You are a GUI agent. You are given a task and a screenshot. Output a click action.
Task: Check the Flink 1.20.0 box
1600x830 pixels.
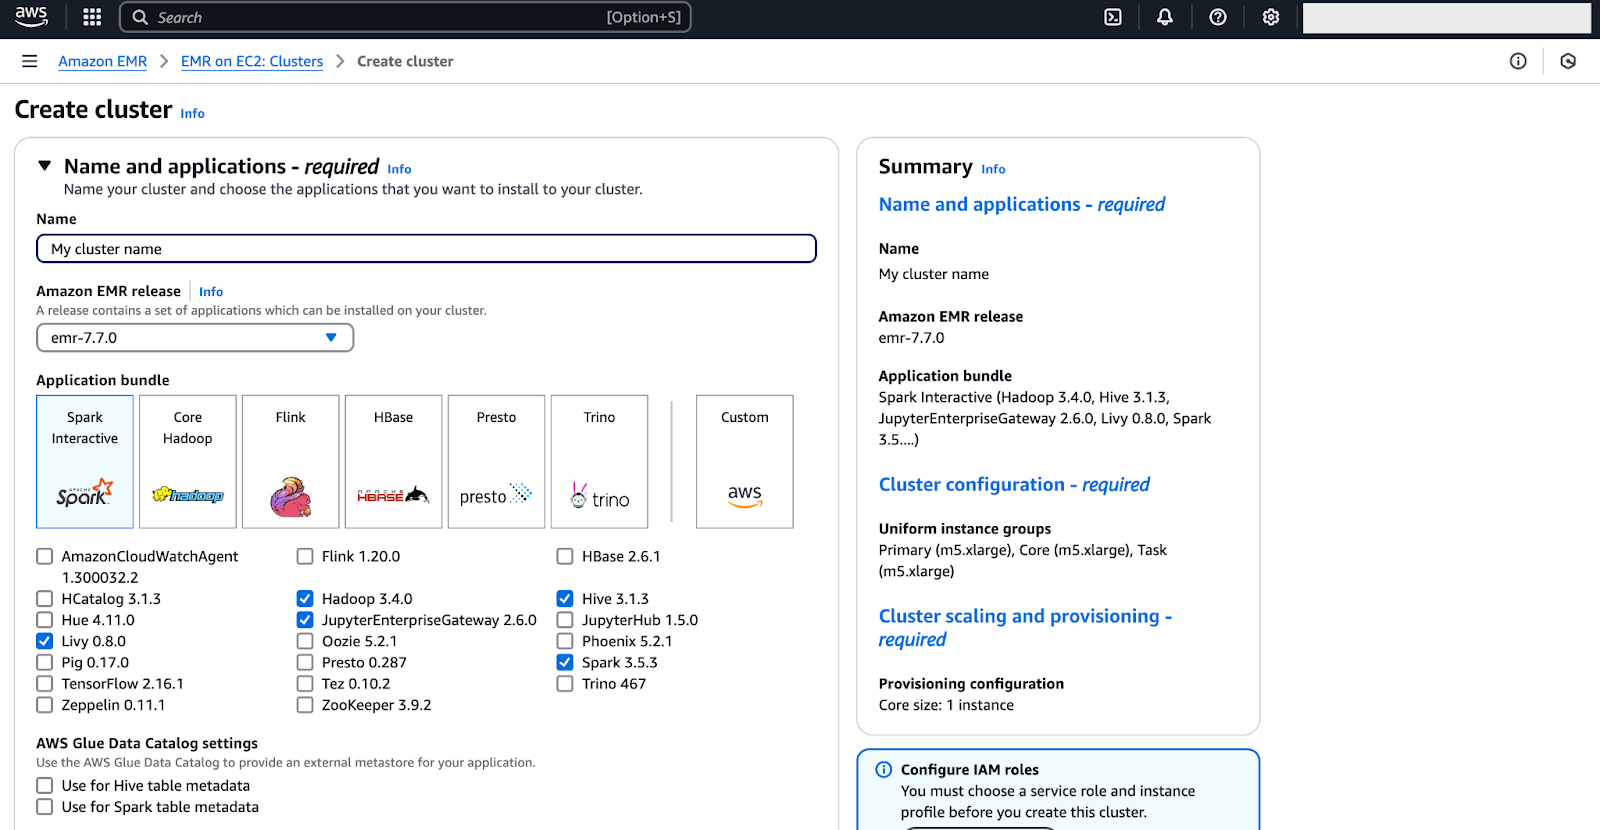point(305,556)
